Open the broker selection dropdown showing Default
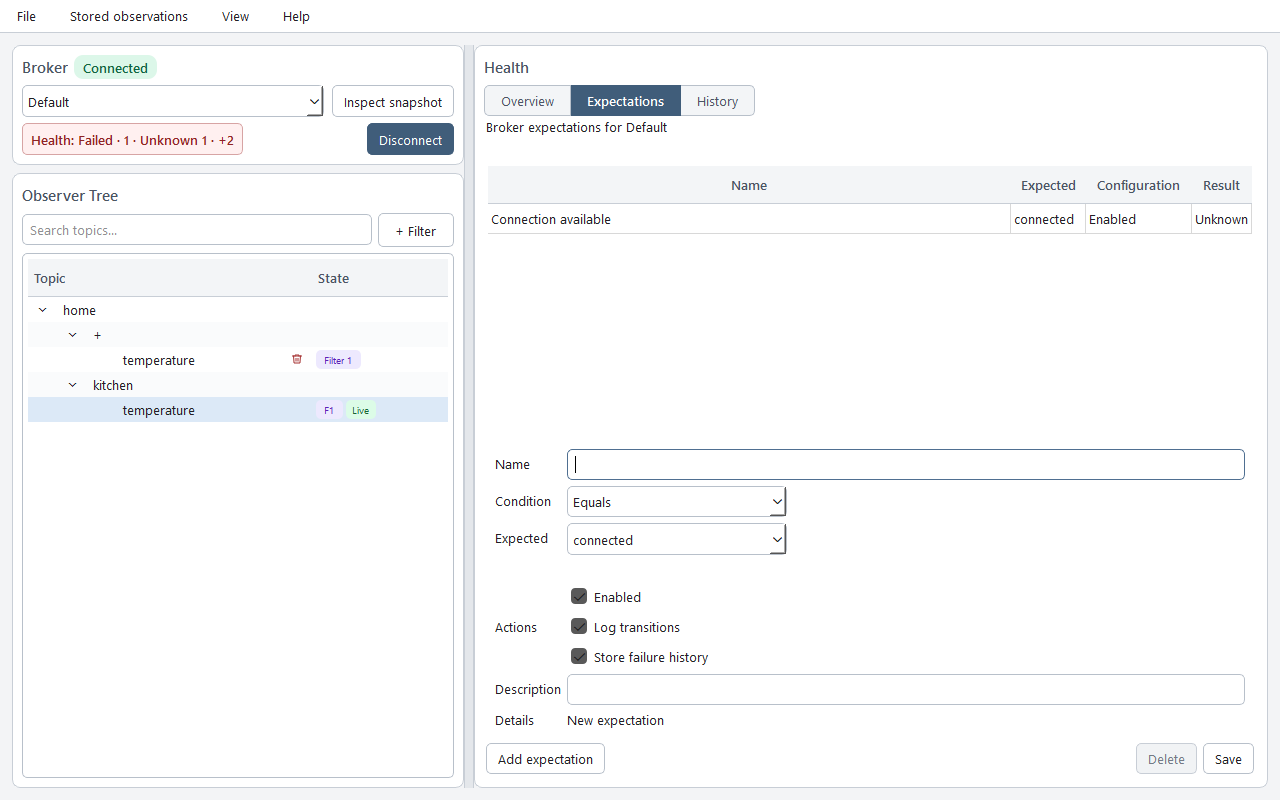The image size is (1280, 800). coord(172,101)
